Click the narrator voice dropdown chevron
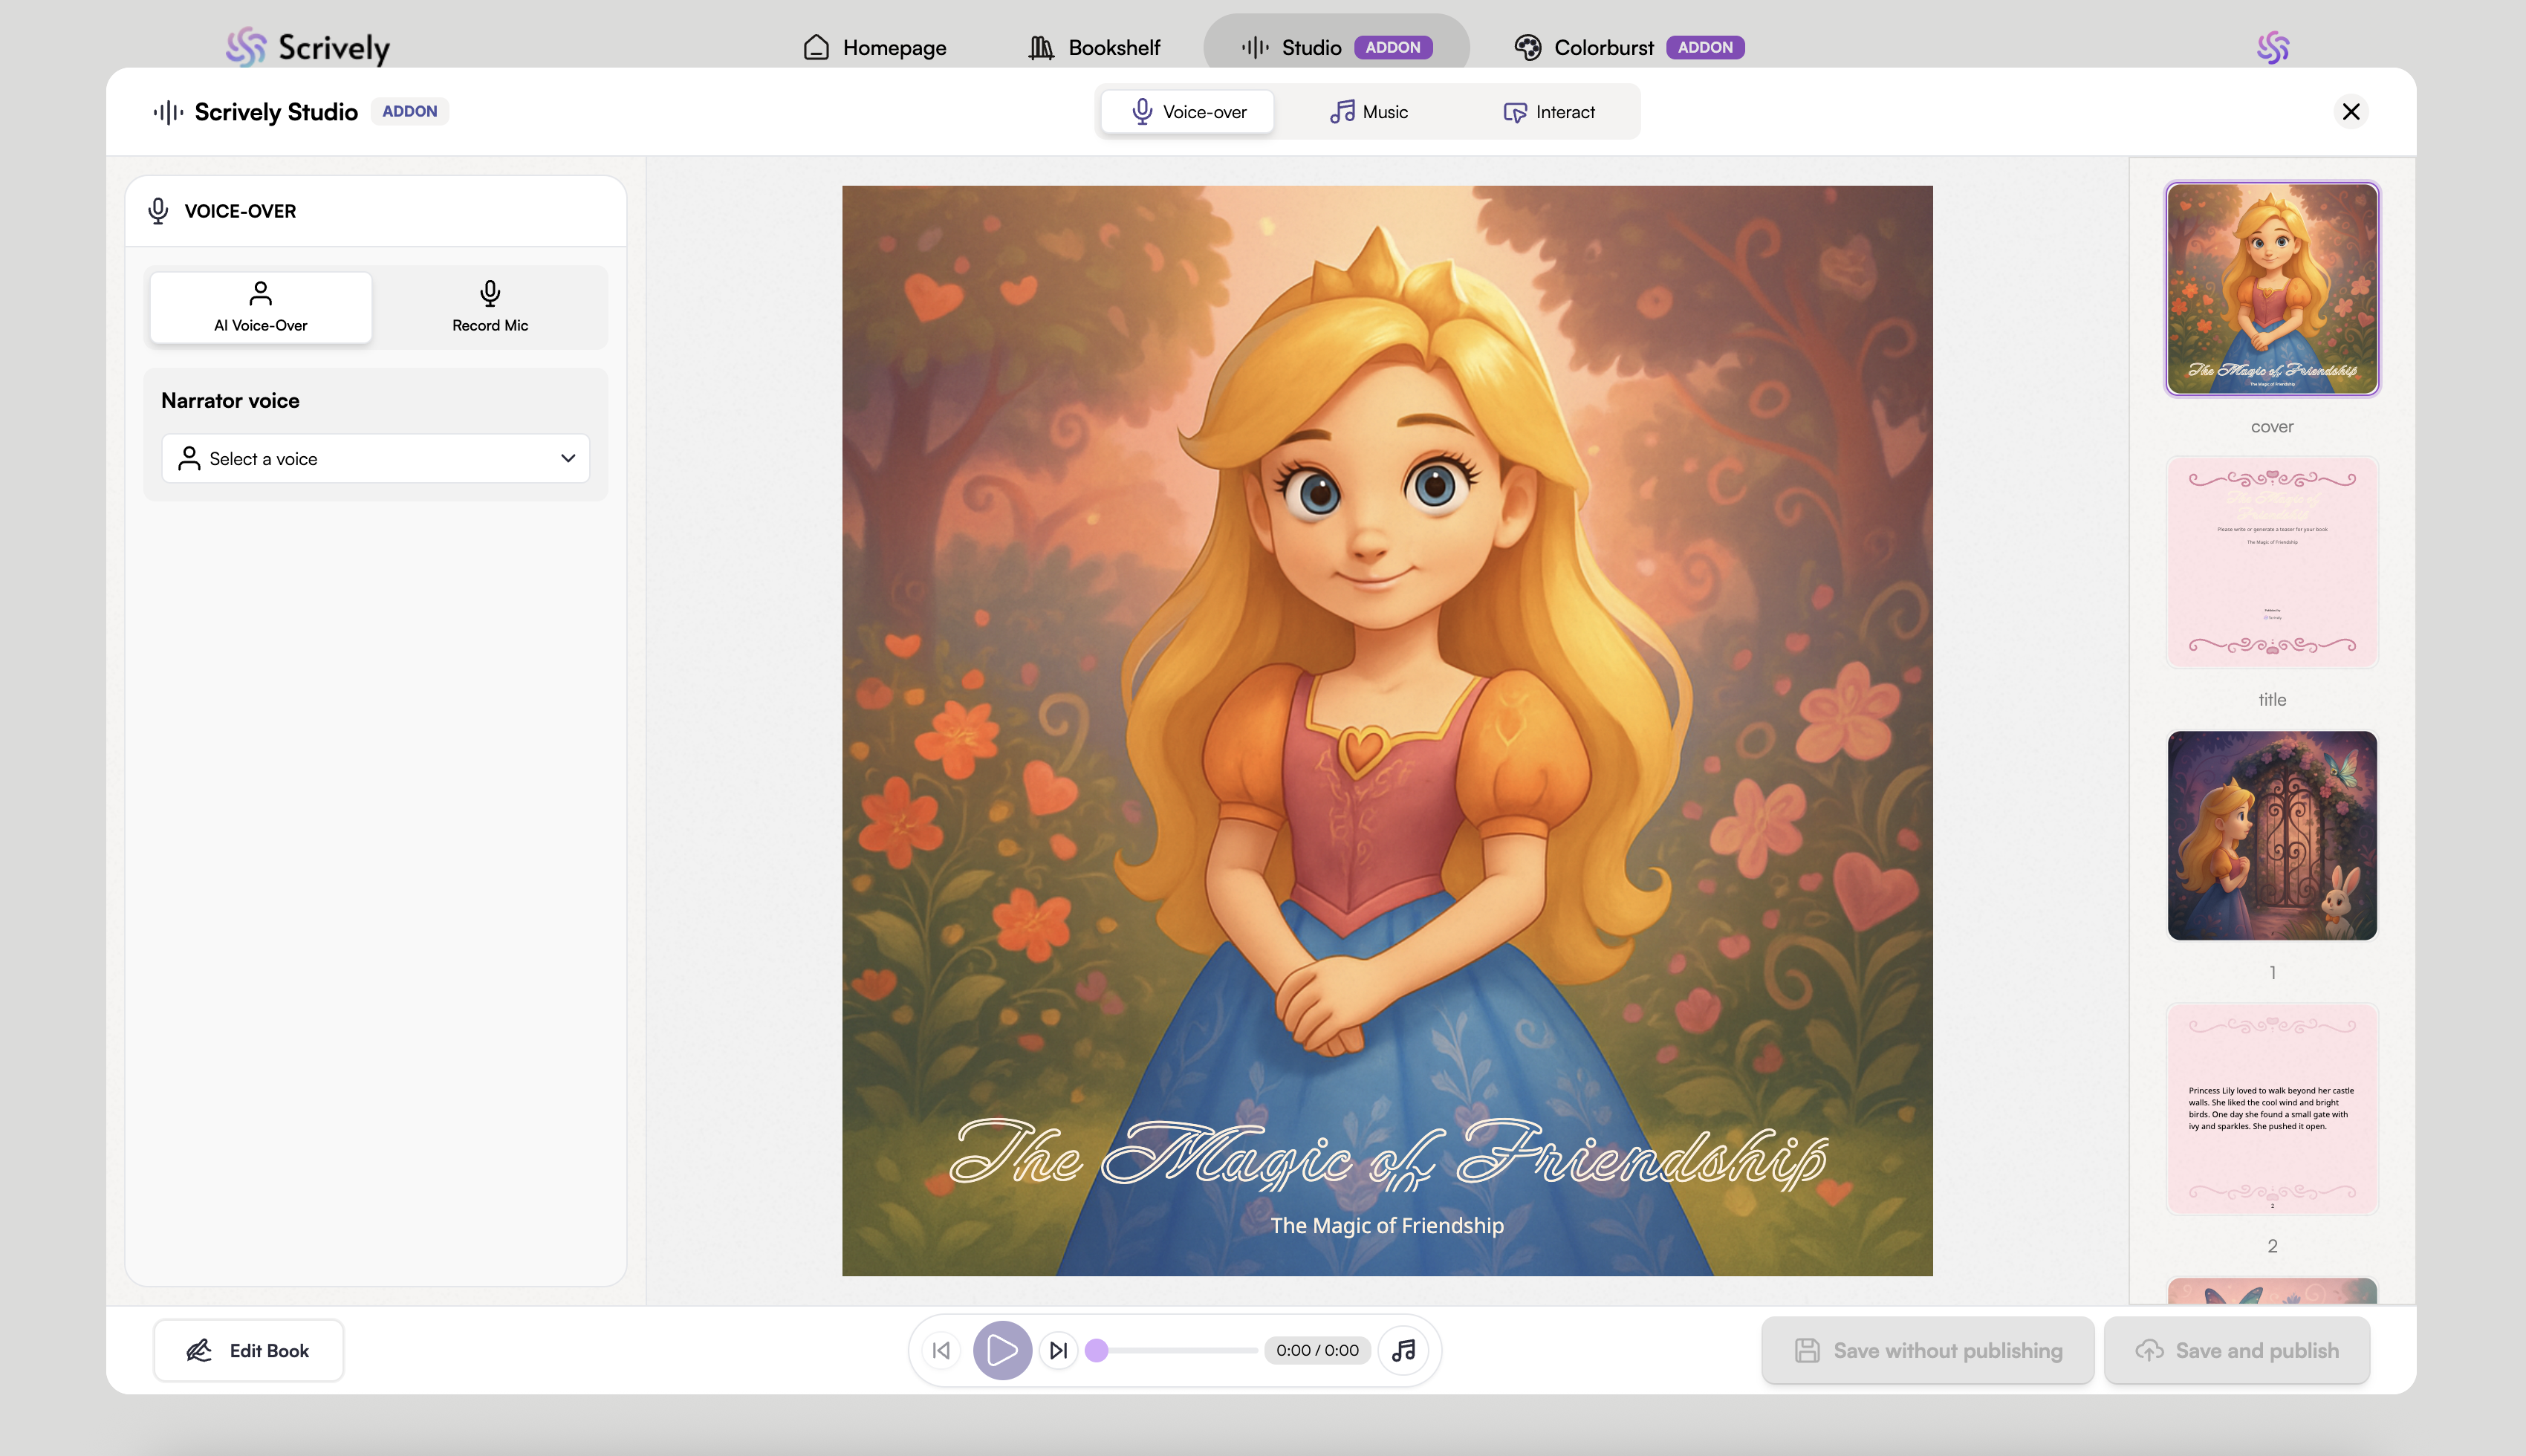The image size is (2526, 1456). point(568,458)
